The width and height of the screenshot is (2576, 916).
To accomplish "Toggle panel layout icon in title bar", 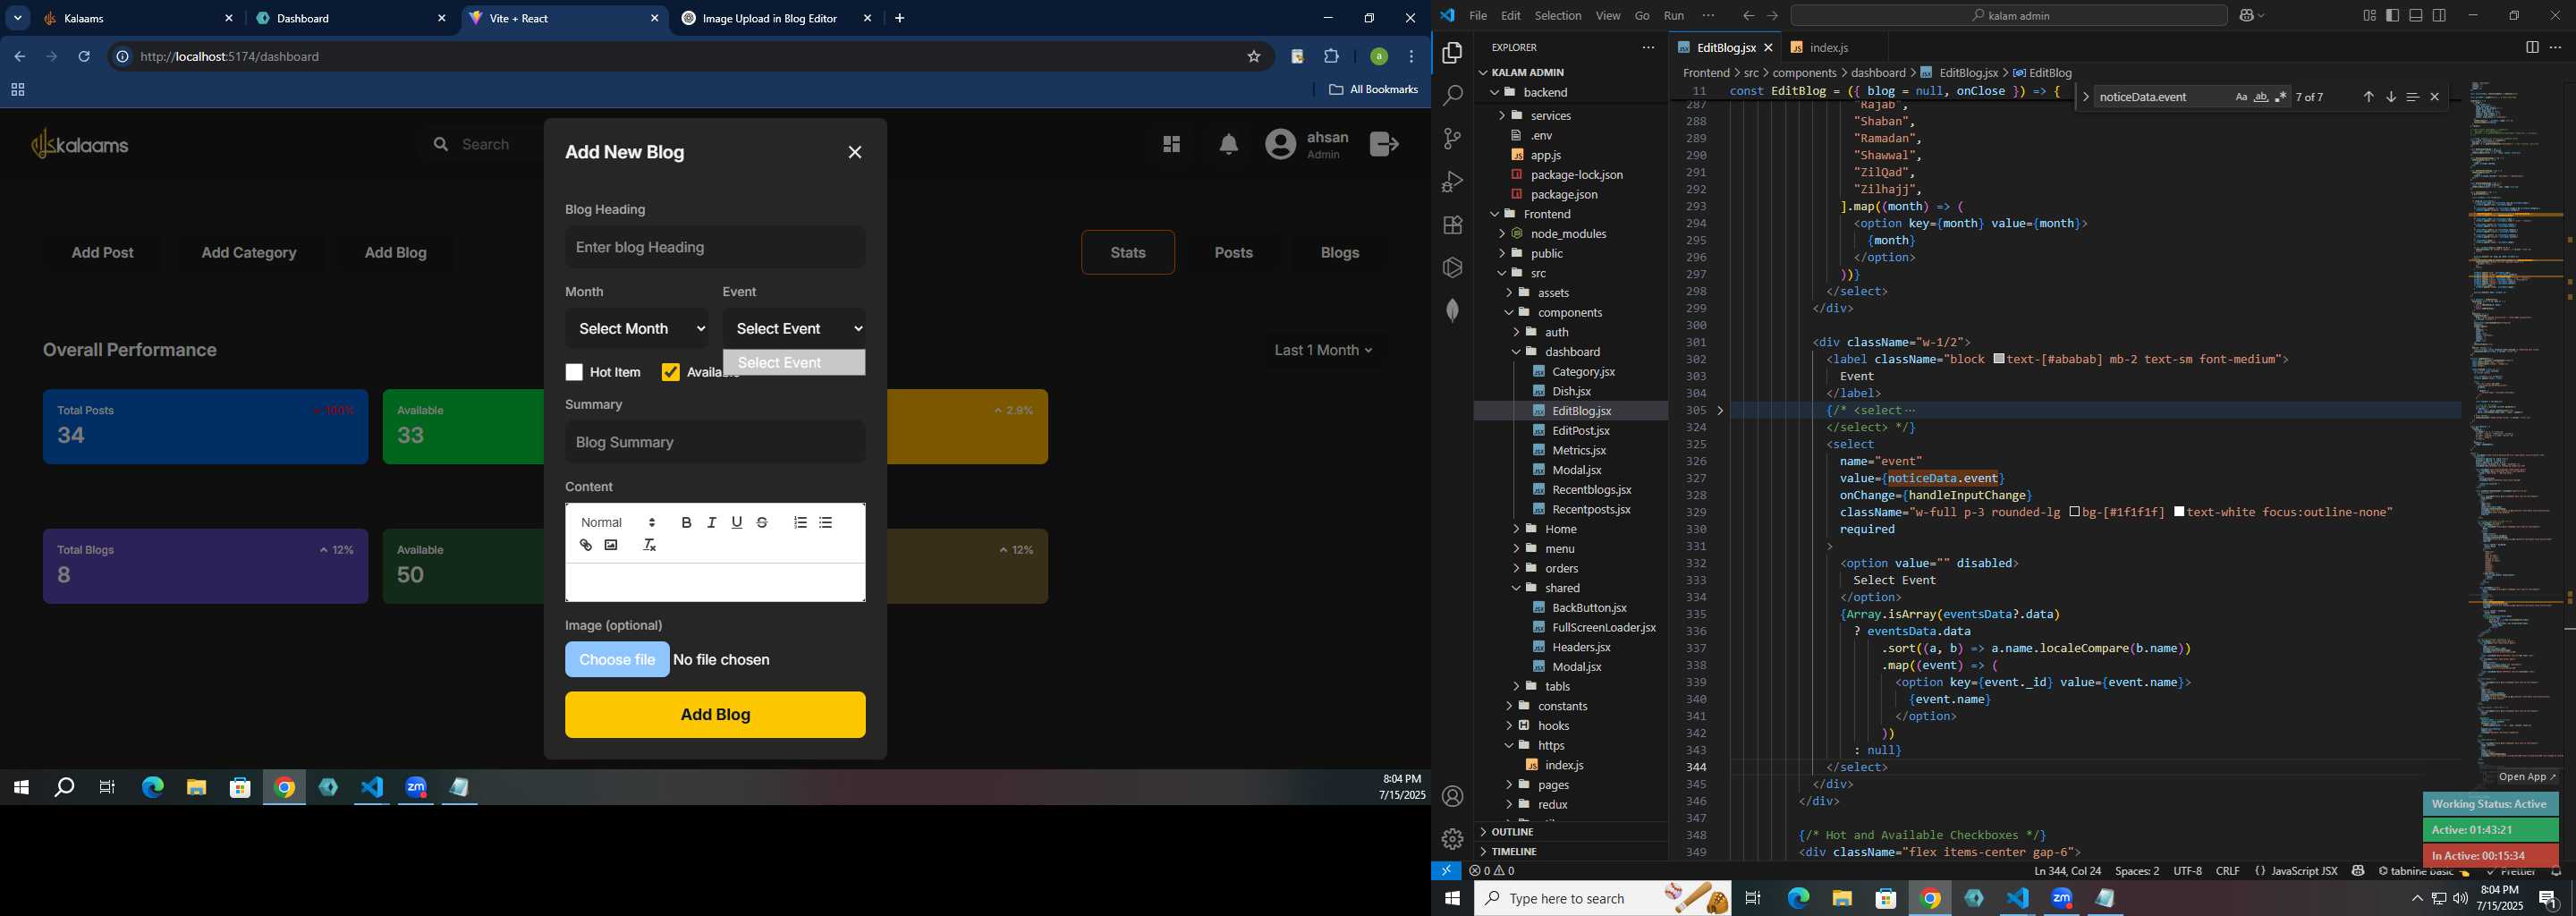I will click(x=2416, y=15).
